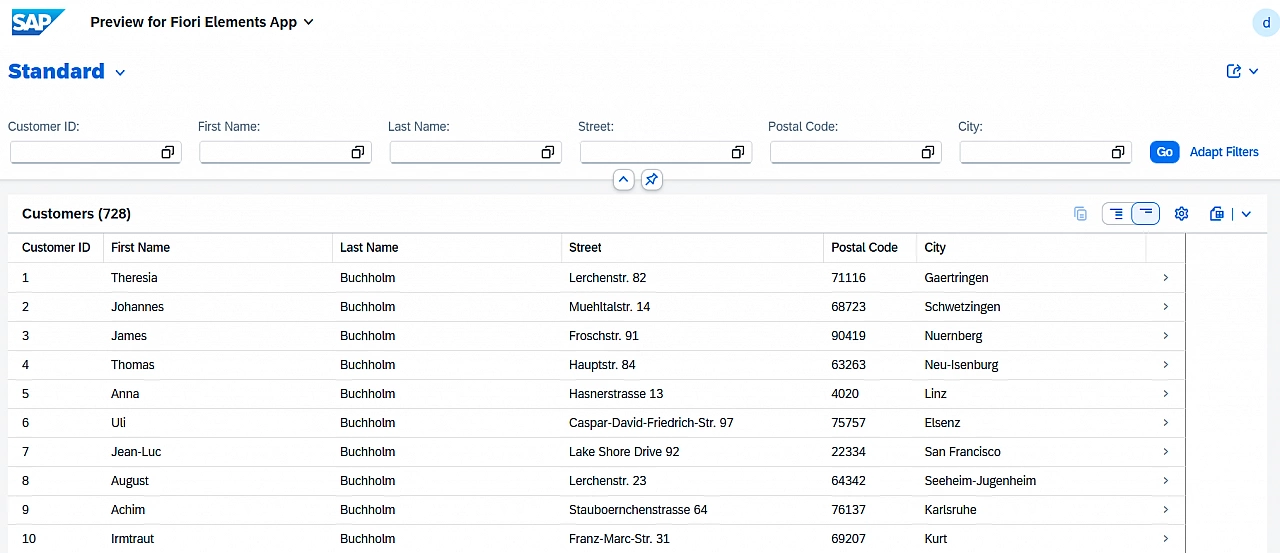This screenshot has height=553, width=1280.
Task: Open table settings gear icon
Action: tap(1181, 213)
